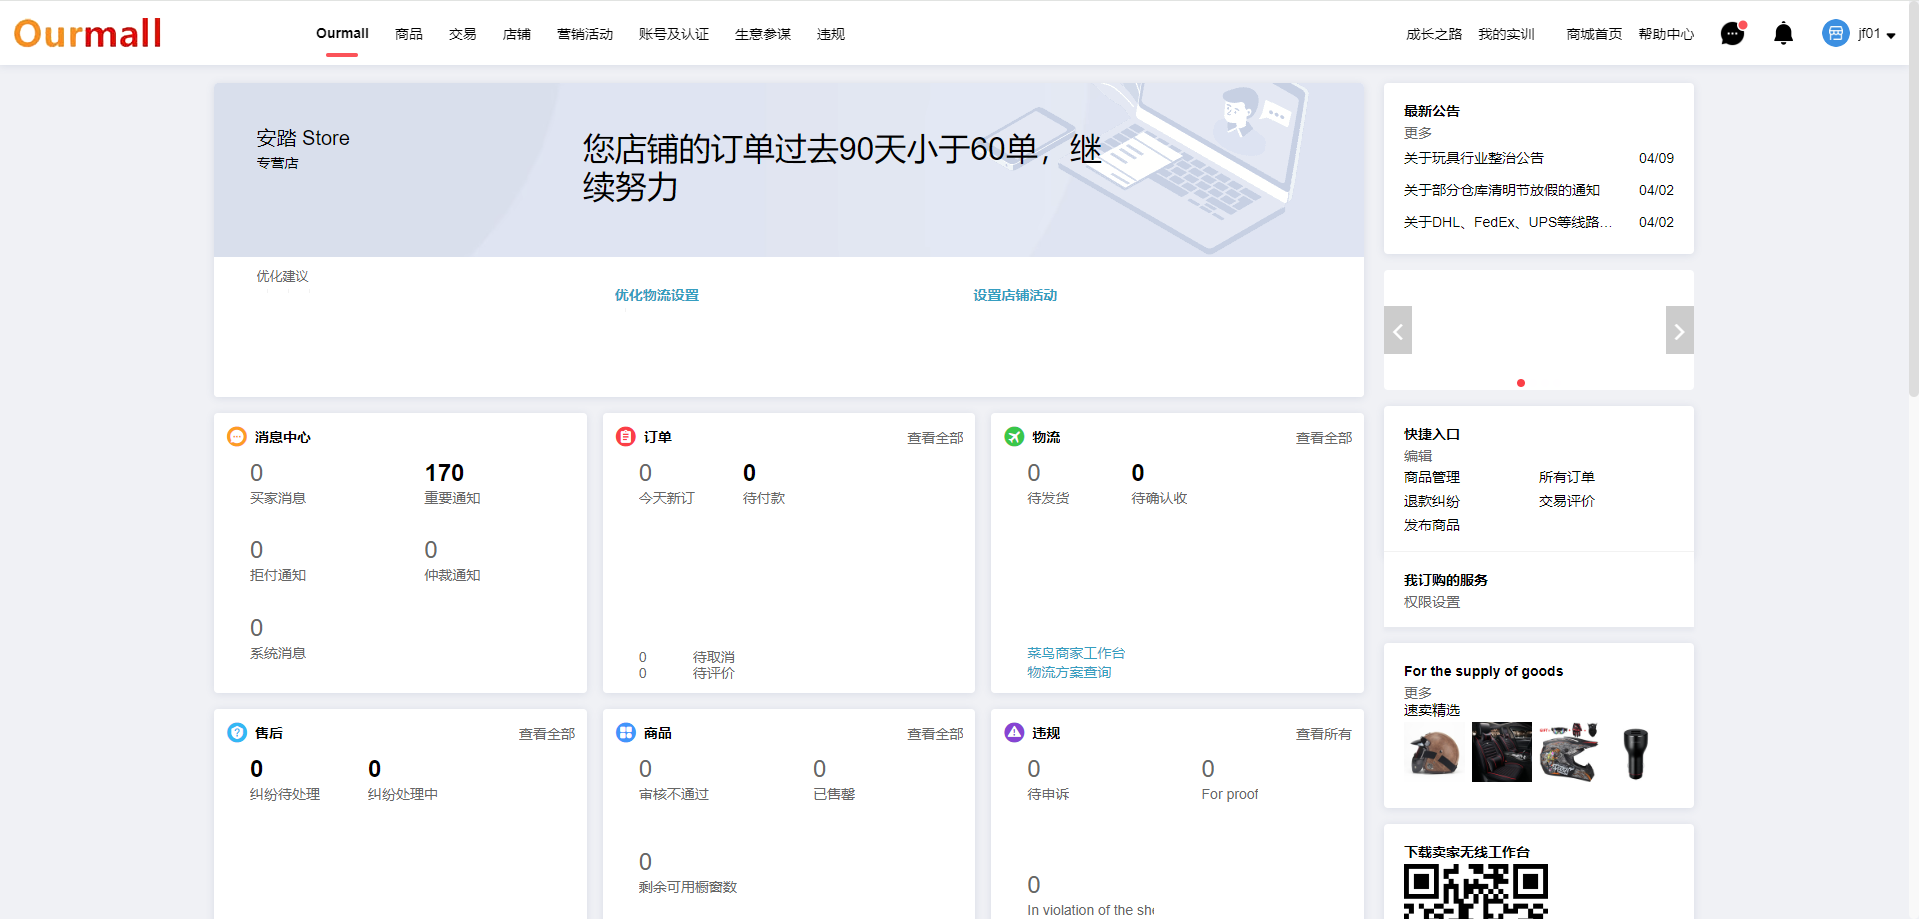Click the red Orders panel icon
Screen dimensions: 1919x919
(626, 437)
